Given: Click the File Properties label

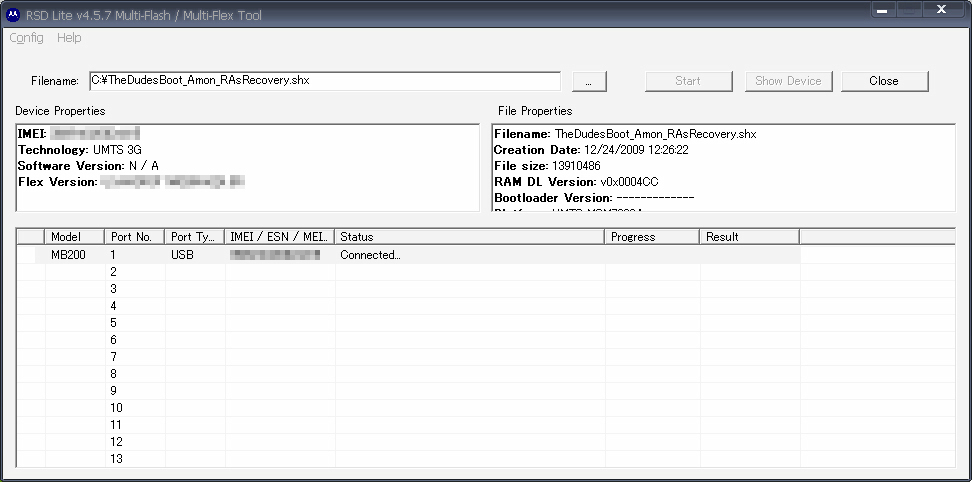Looking at the screenshot, I should pos(535,112).
